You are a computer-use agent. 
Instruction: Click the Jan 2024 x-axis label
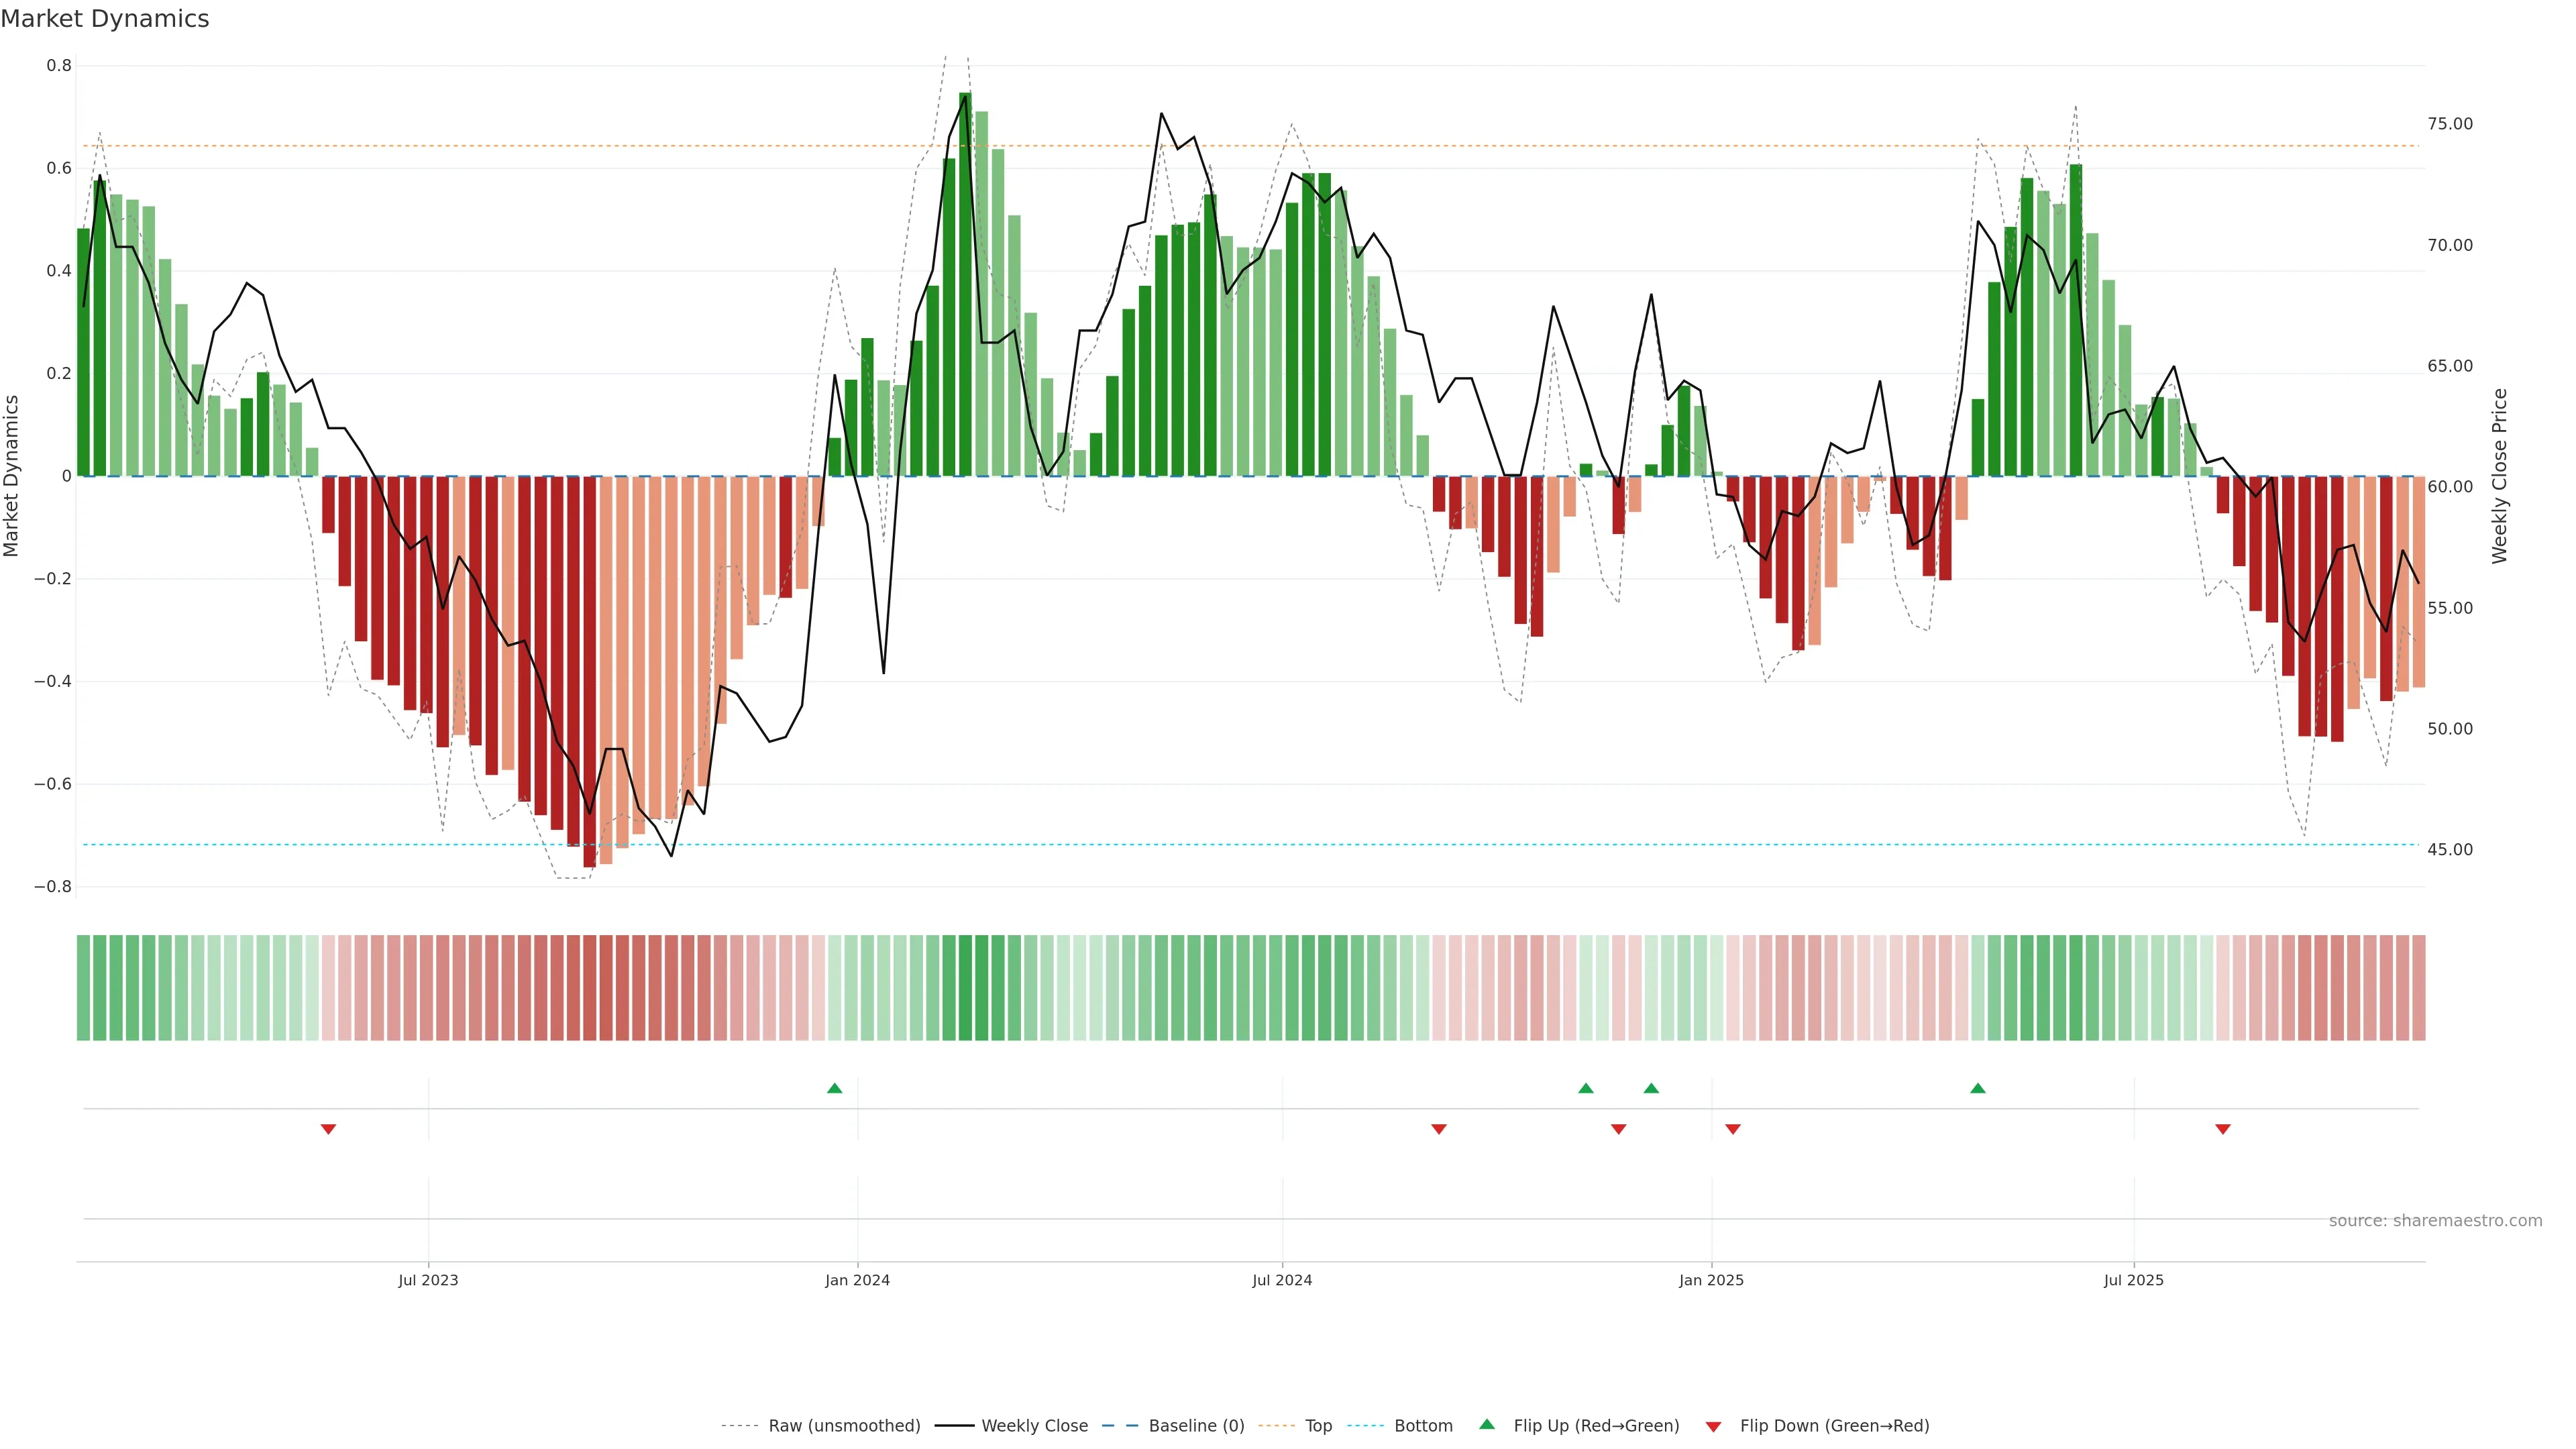[857, 1280]
